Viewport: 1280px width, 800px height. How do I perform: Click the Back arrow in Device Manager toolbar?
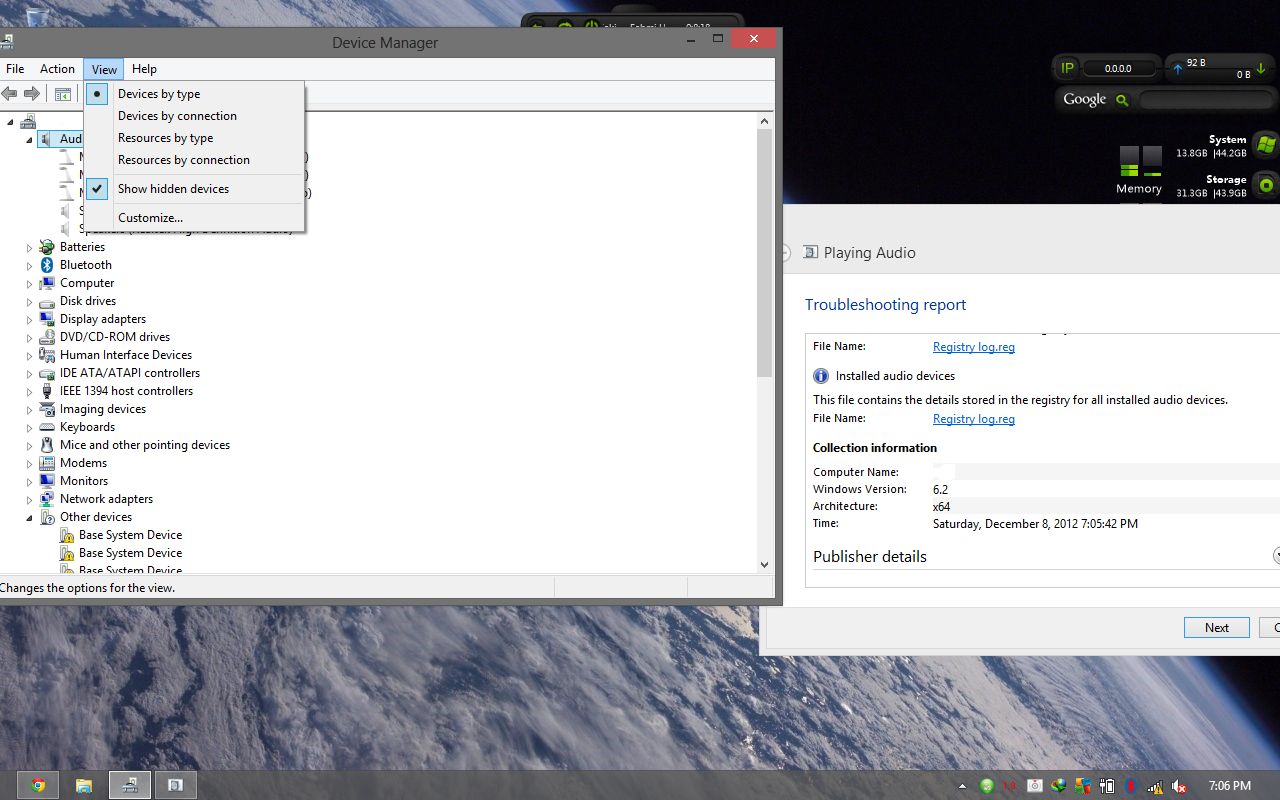9,94
